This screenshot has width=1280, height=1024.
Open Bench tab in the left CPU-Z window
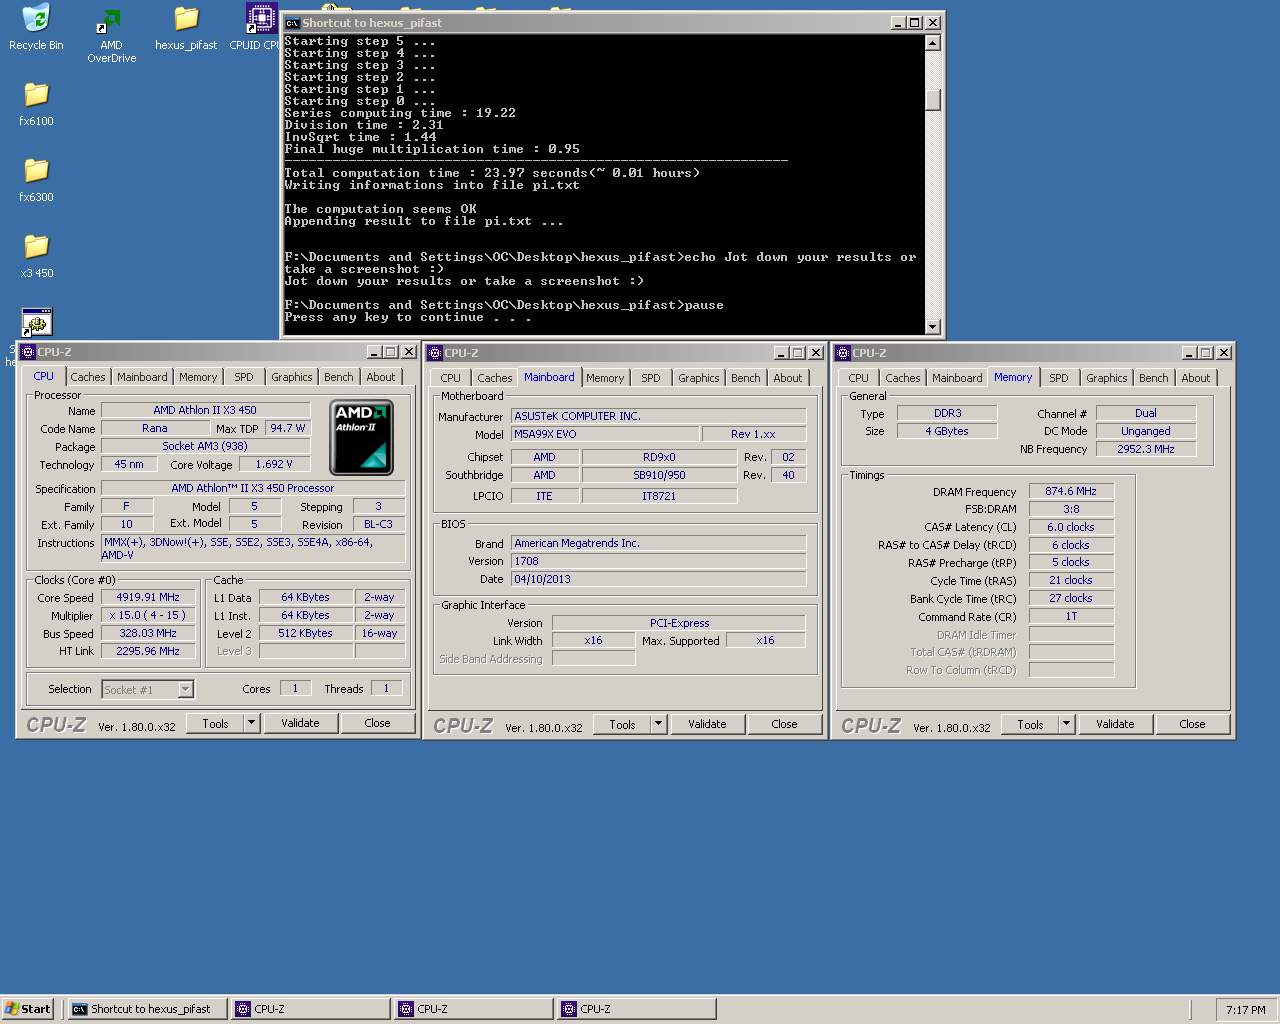point(339,377)
